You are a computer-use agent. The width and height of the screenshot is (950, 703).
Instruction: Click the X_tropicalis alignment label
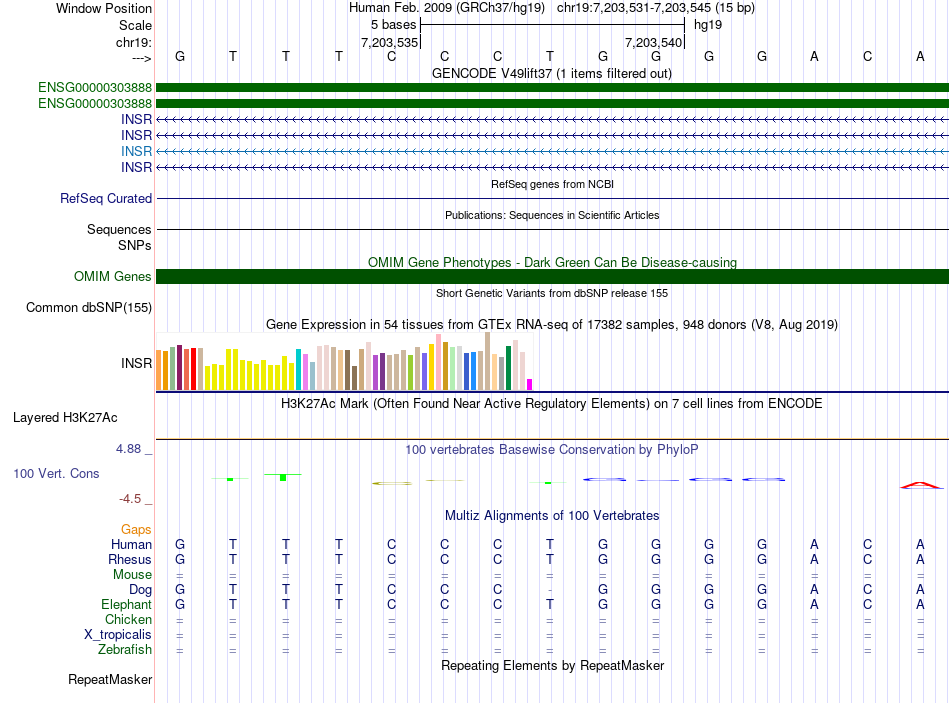pyautogui.click(x=118, y=635)
